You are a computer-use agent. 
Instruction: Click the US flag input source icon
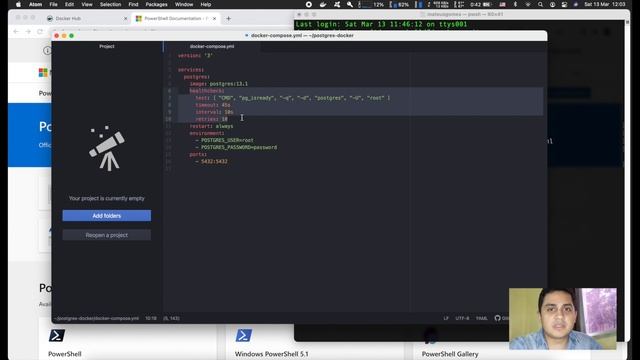click(x=502, y=4)
